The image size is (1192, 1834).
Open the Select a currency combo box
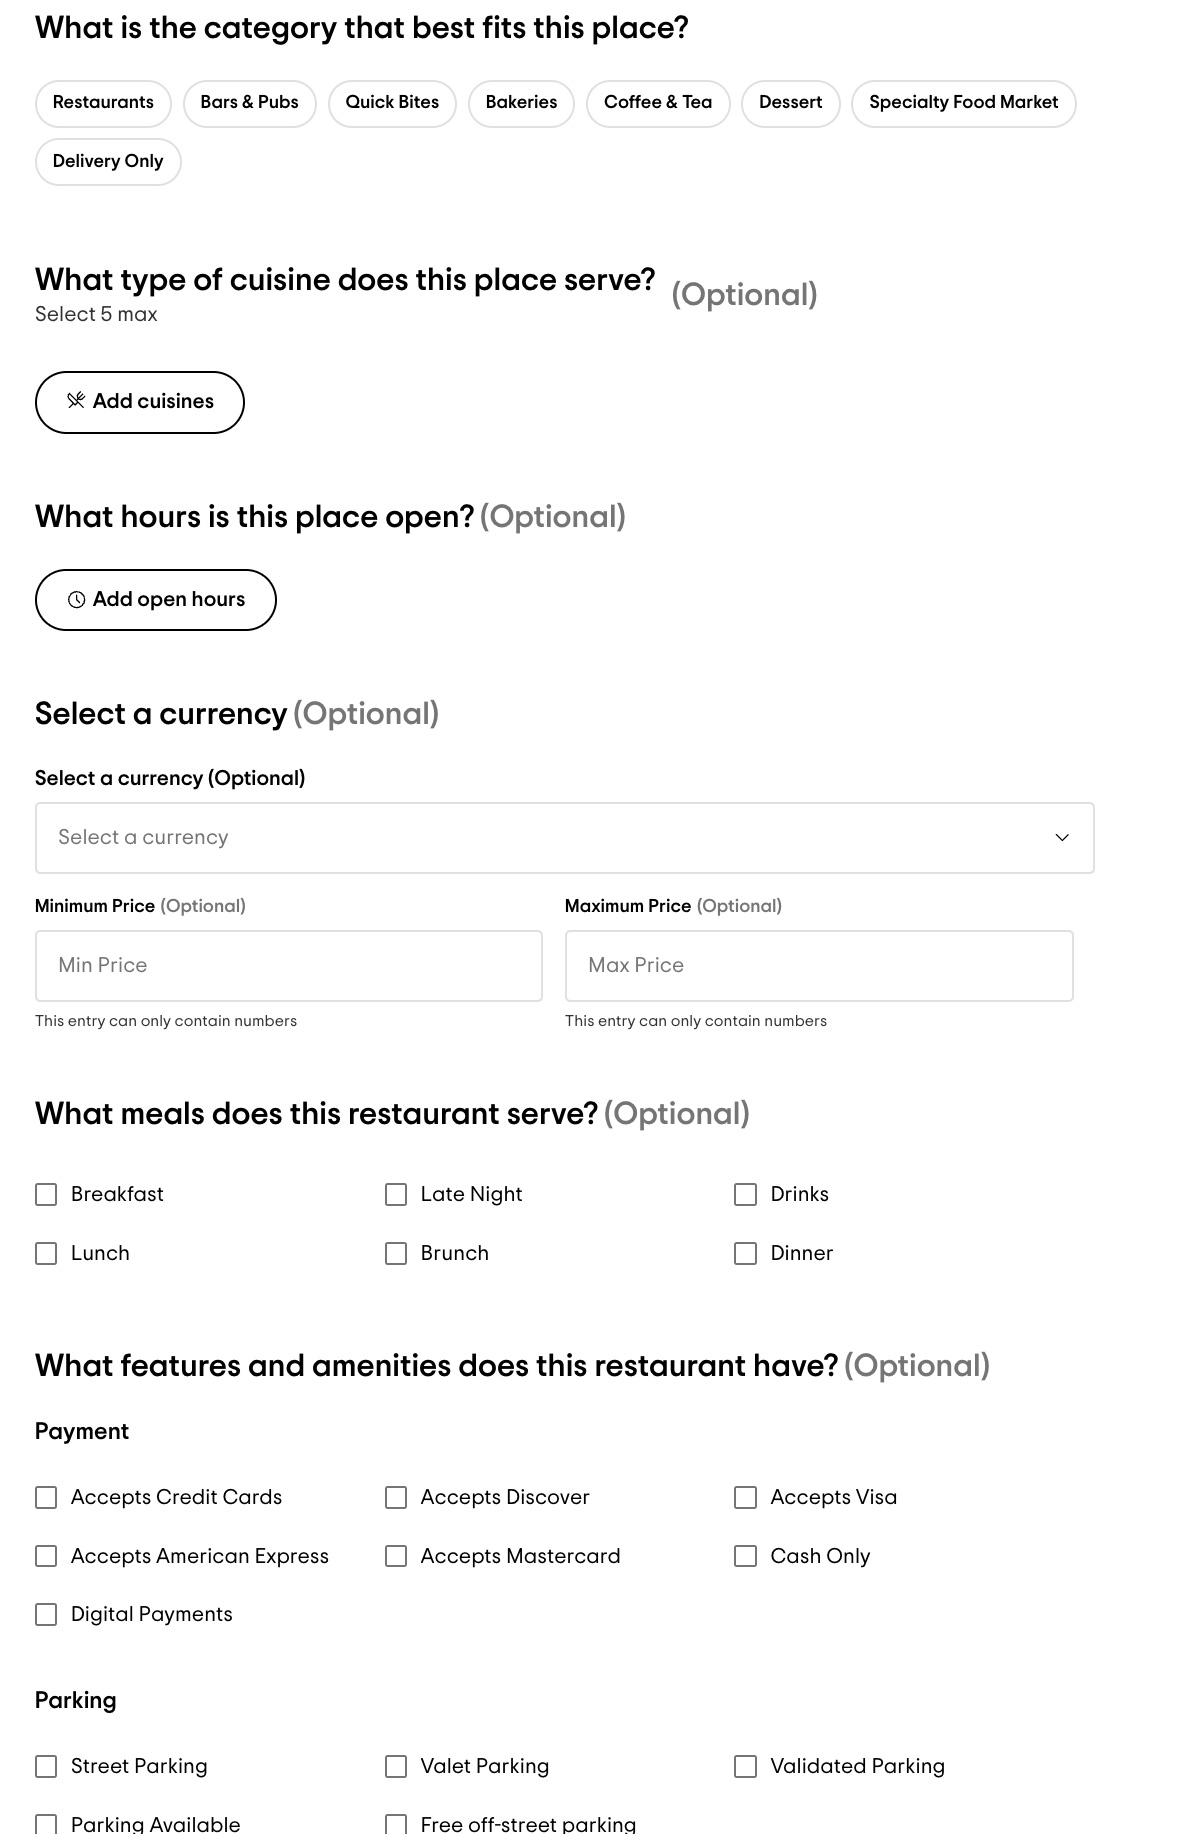(x=564, y=838)
